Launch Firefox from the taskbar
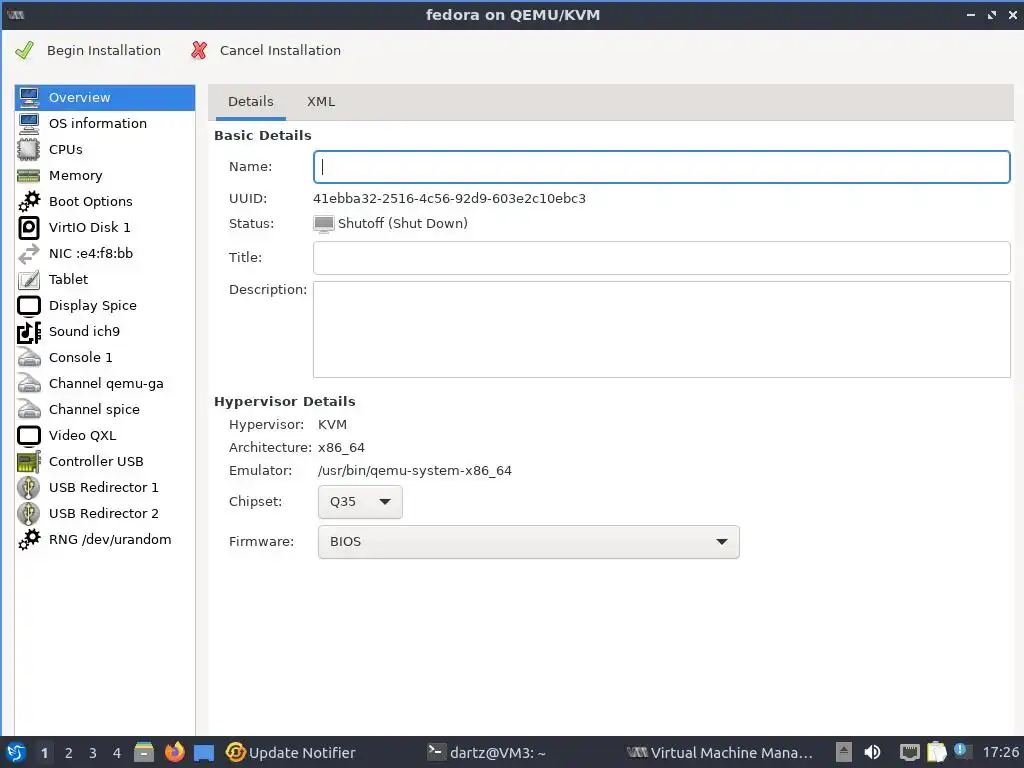Viewport: 1024px width, 768px height. 174,752
